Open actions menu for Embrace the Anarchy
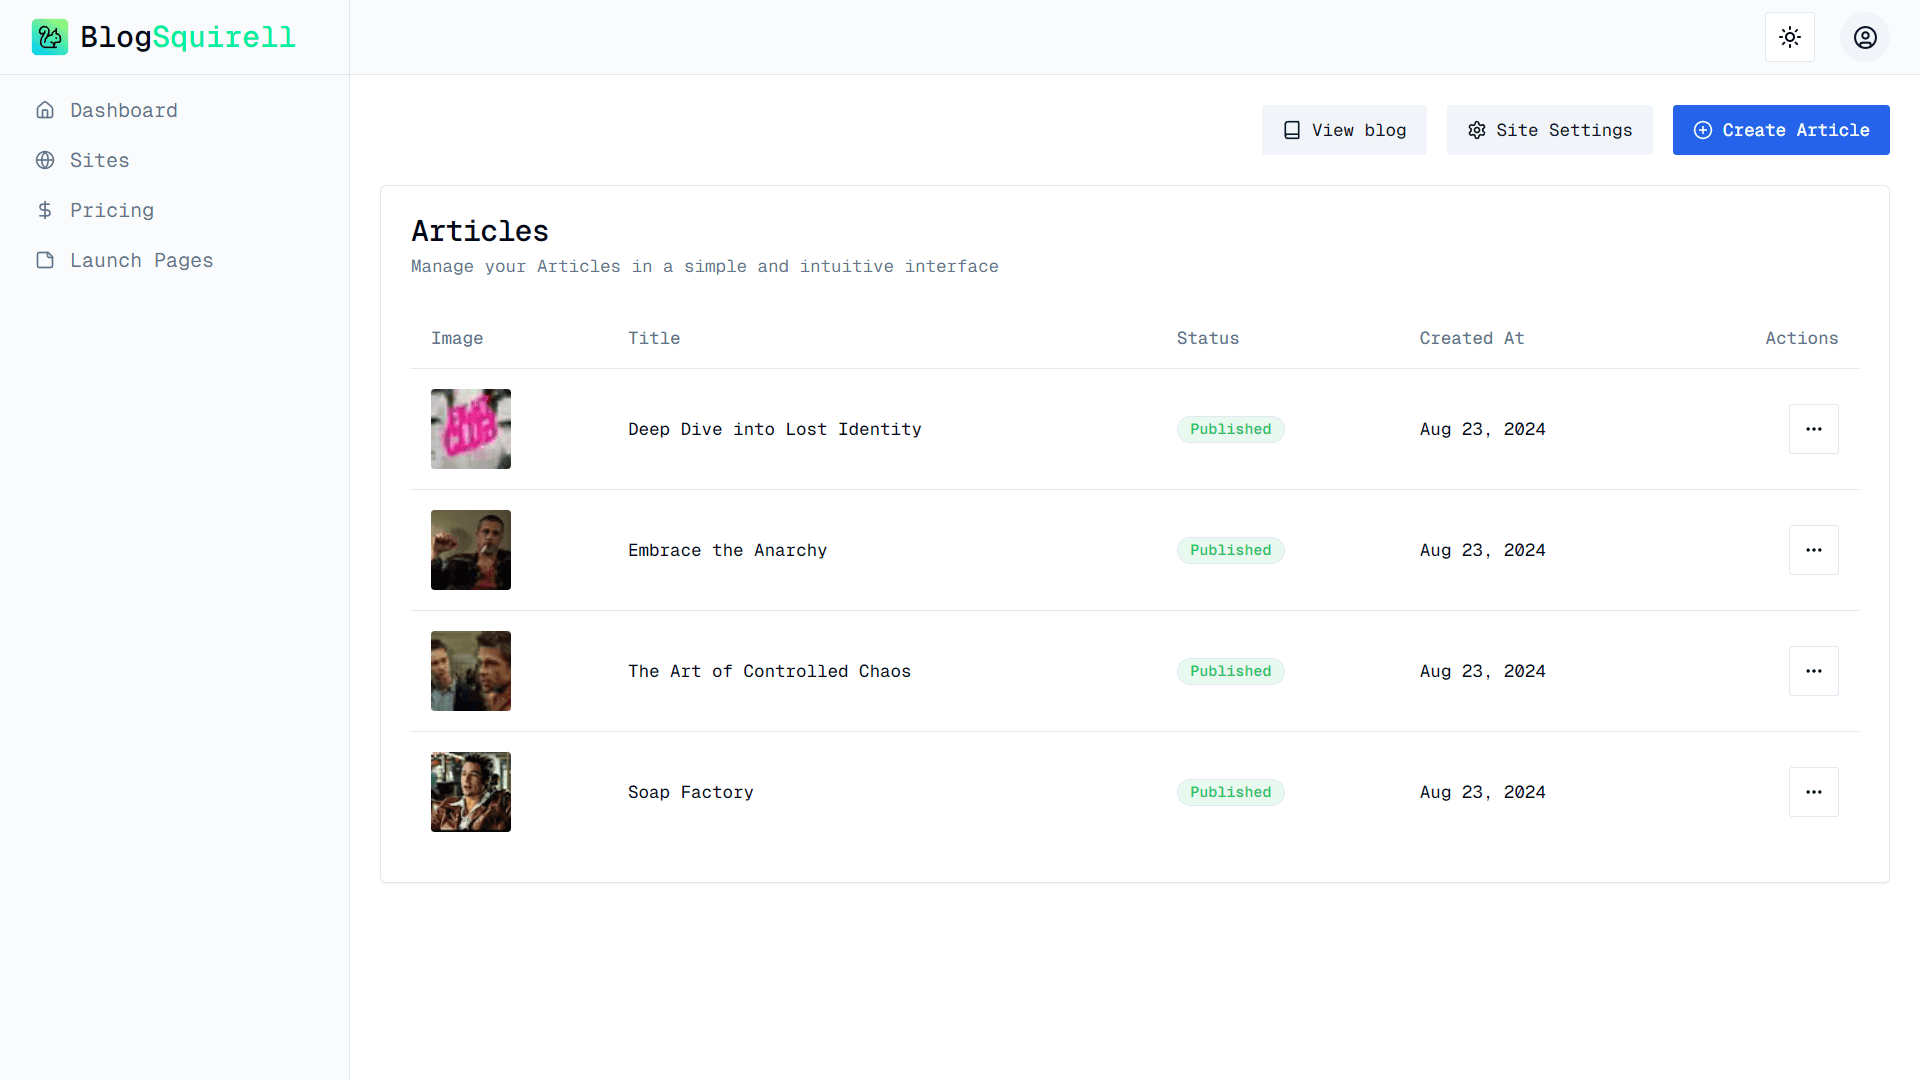This screenshot has width=1920, height=1080. pyautogui.click(x=1814, y=550)
